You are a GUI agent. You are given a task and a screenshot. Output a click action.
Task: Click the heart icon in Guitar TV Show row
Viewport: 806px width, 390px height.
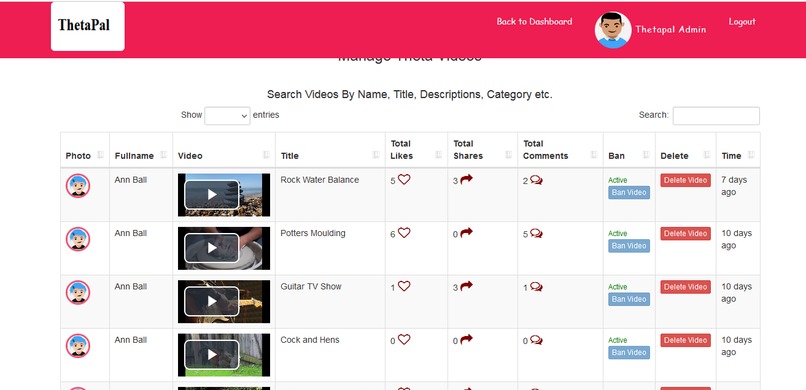pyautogui.click(x=404, y=286)
